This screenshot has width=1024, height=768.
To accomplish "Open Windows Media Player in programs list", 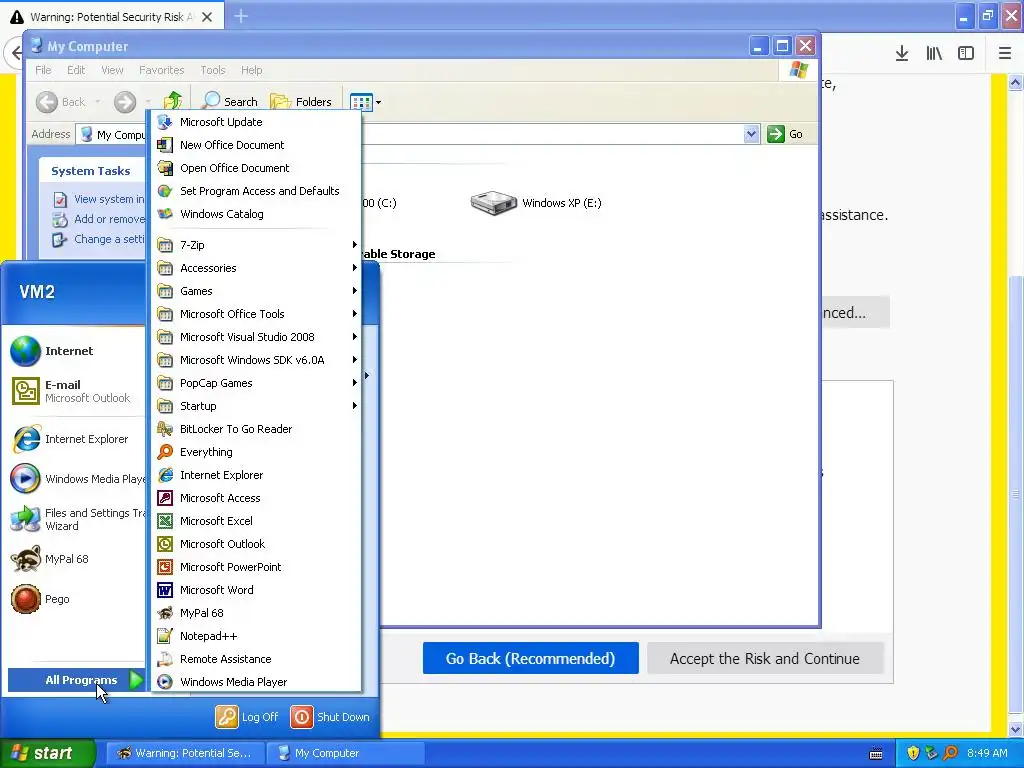I will tap(256, 682).
